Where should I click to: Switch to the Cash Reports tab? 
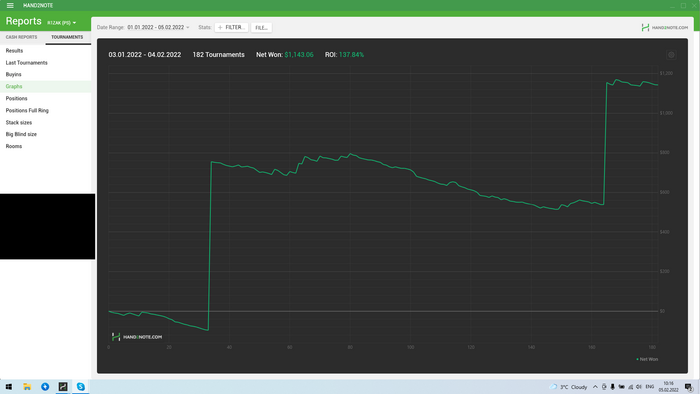[x=21, y=37]
